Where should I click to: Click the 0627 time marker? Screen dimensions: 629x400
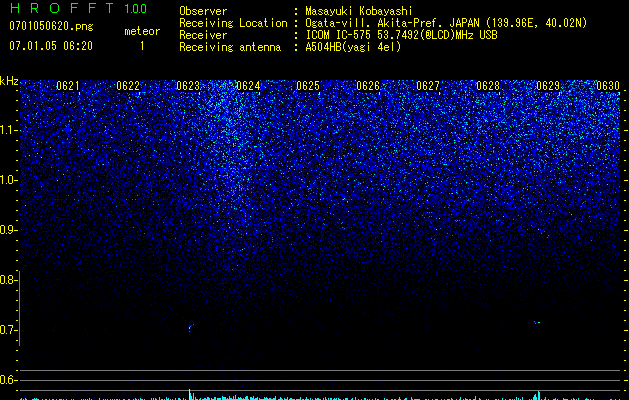[x=428, y=86]
